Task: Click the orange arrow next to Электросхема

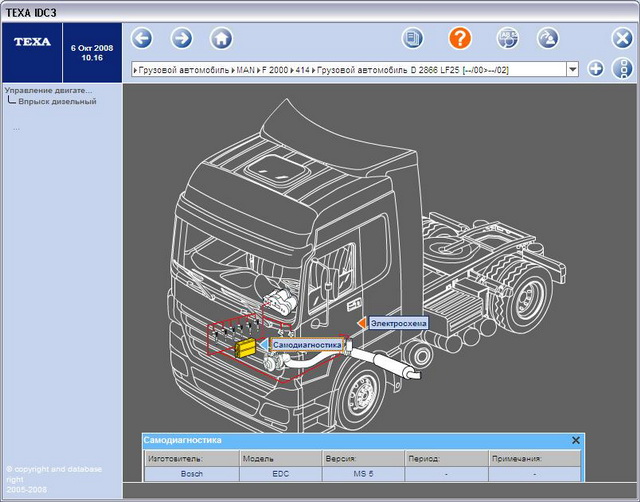Action: 362,323
